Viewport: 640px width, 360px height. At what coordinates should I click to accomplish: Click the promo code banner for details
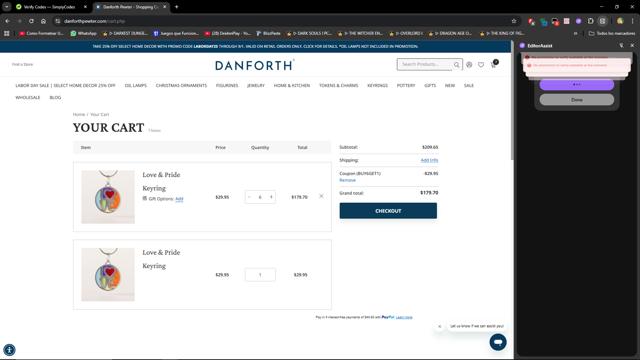(255, 47)
